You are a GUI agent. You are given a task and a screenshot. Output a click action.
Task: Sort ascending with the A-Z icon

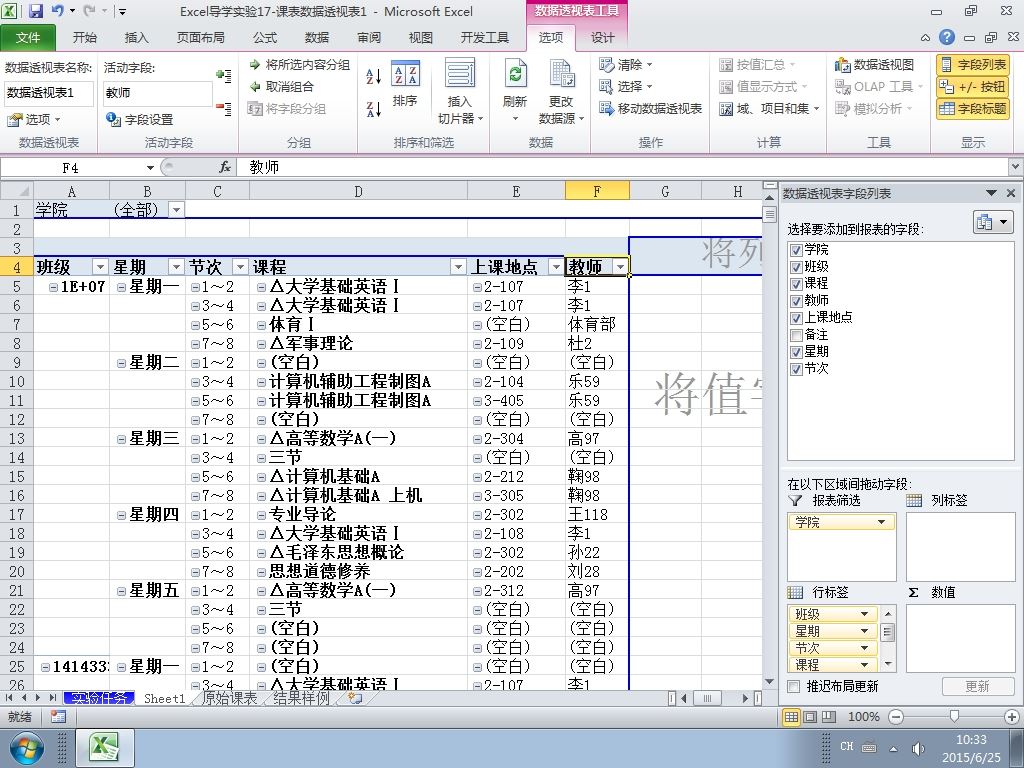click(374, 76)
